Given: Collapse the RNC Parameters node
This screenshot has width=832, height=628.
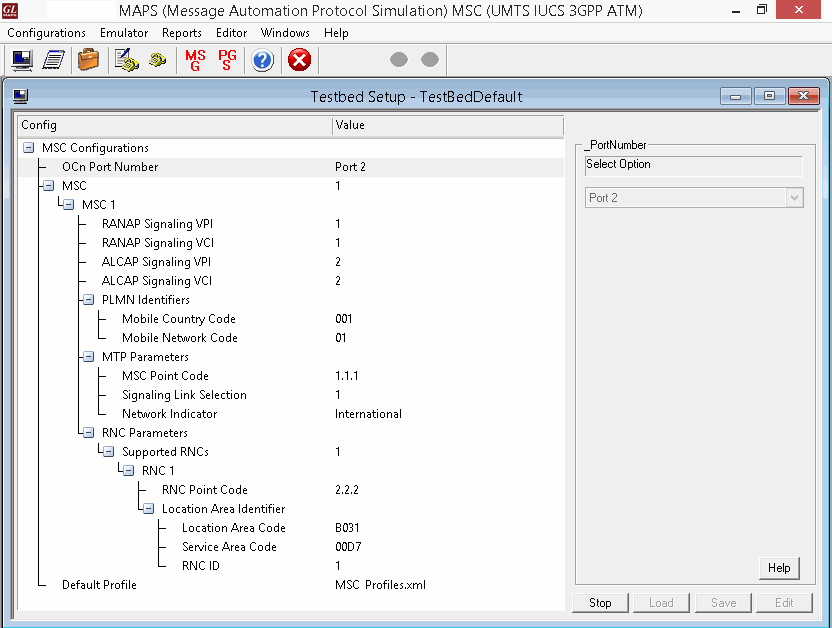Looking at the screenshot, I should point(87,432).
